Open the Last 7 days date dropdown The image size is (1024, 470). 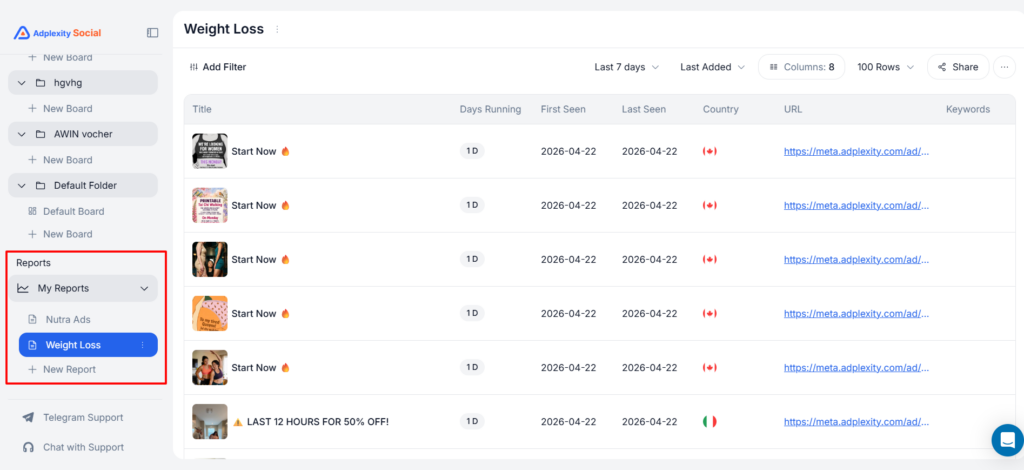[x=626, y=67]
